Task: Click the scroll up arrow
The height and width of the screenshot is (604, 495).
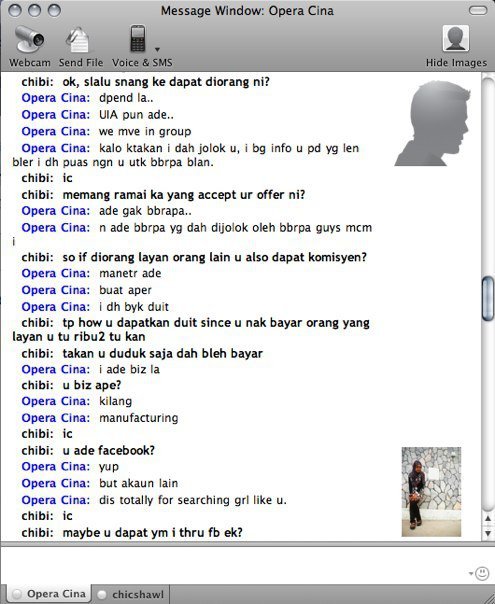Action: [488, 518]
